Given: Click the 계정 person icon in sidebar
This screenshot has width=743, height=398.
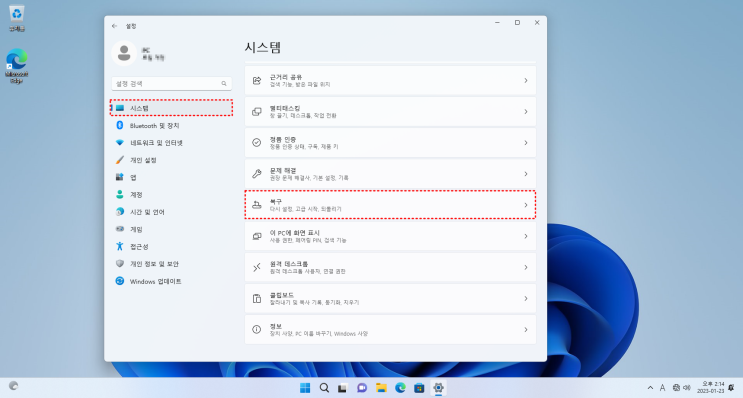Looking at the screenshot, I should point(120,194).
